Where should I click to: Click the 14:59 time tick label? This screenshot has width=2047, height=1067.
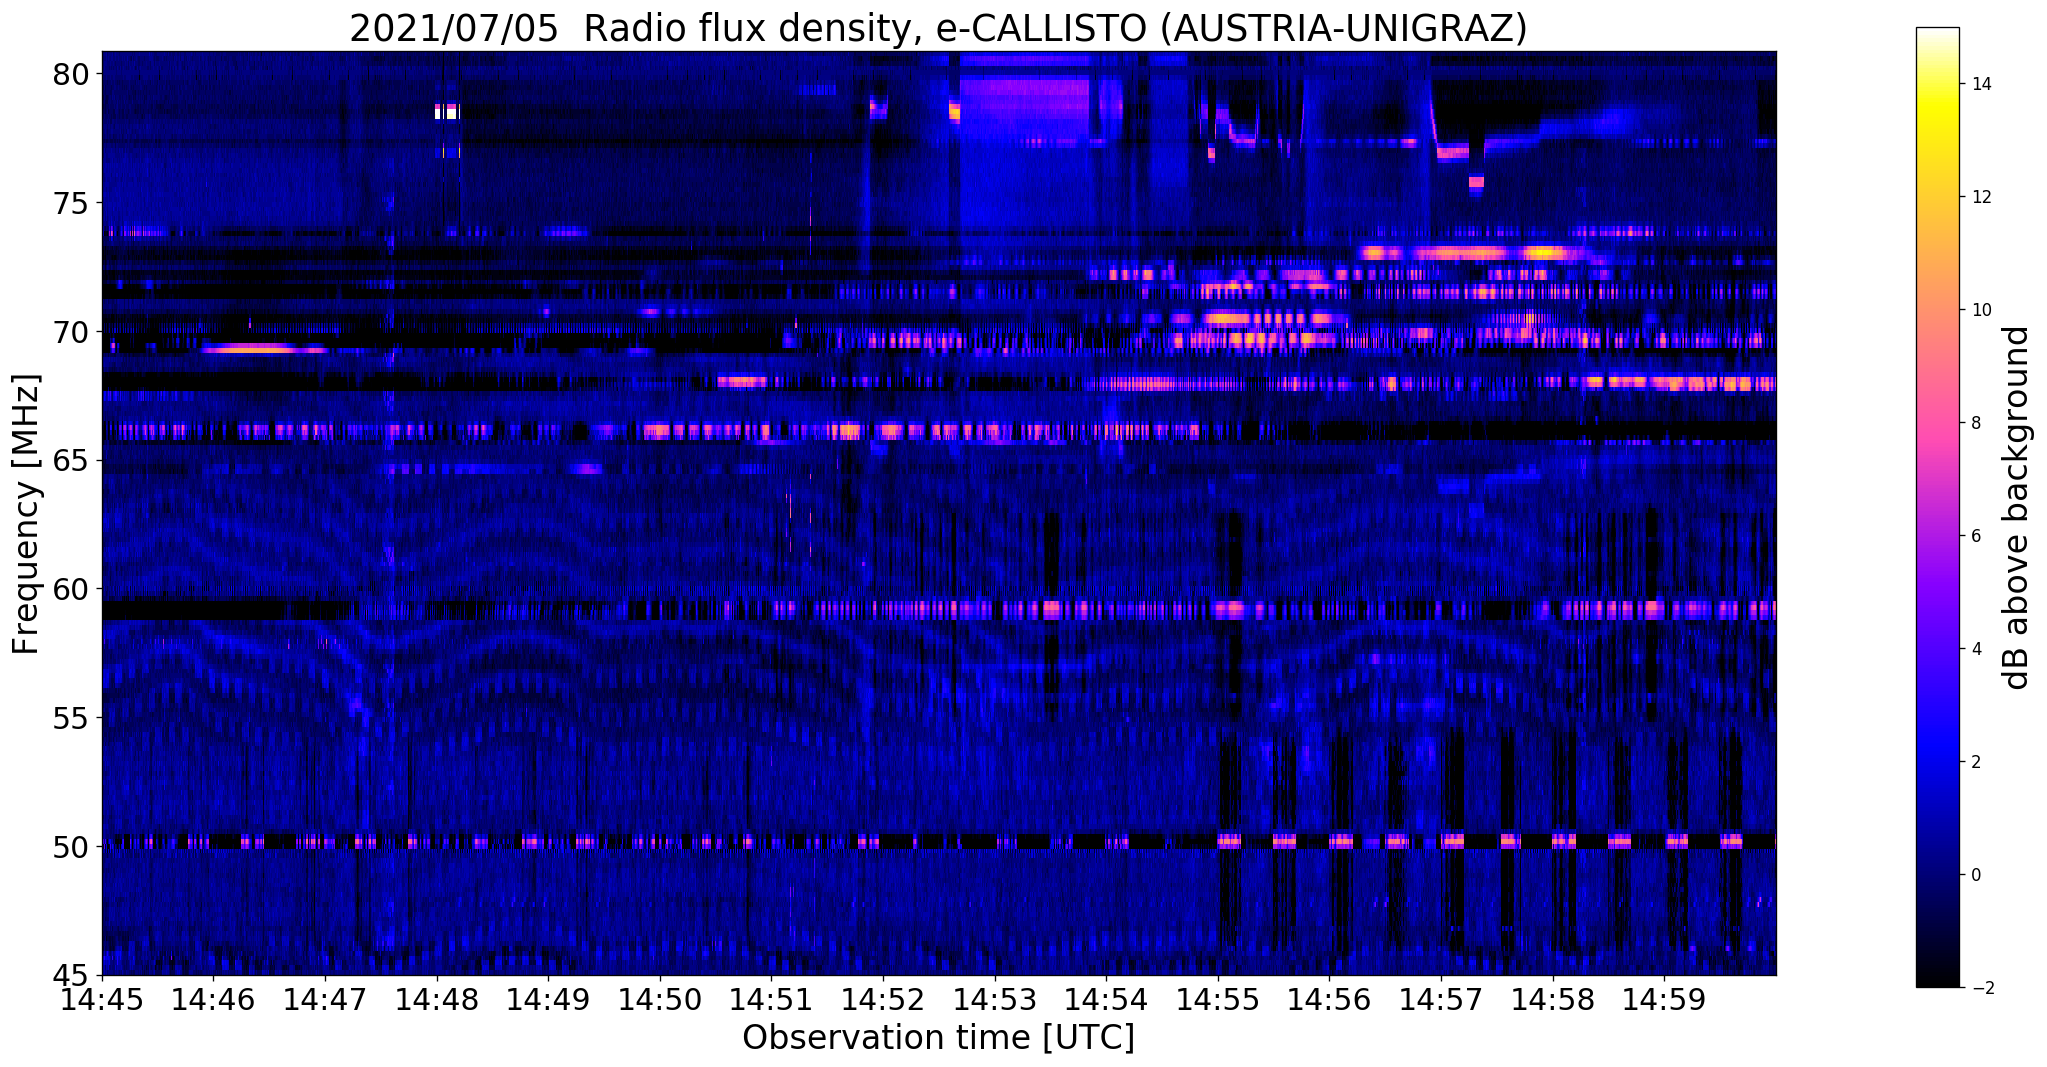(1664, 999)
